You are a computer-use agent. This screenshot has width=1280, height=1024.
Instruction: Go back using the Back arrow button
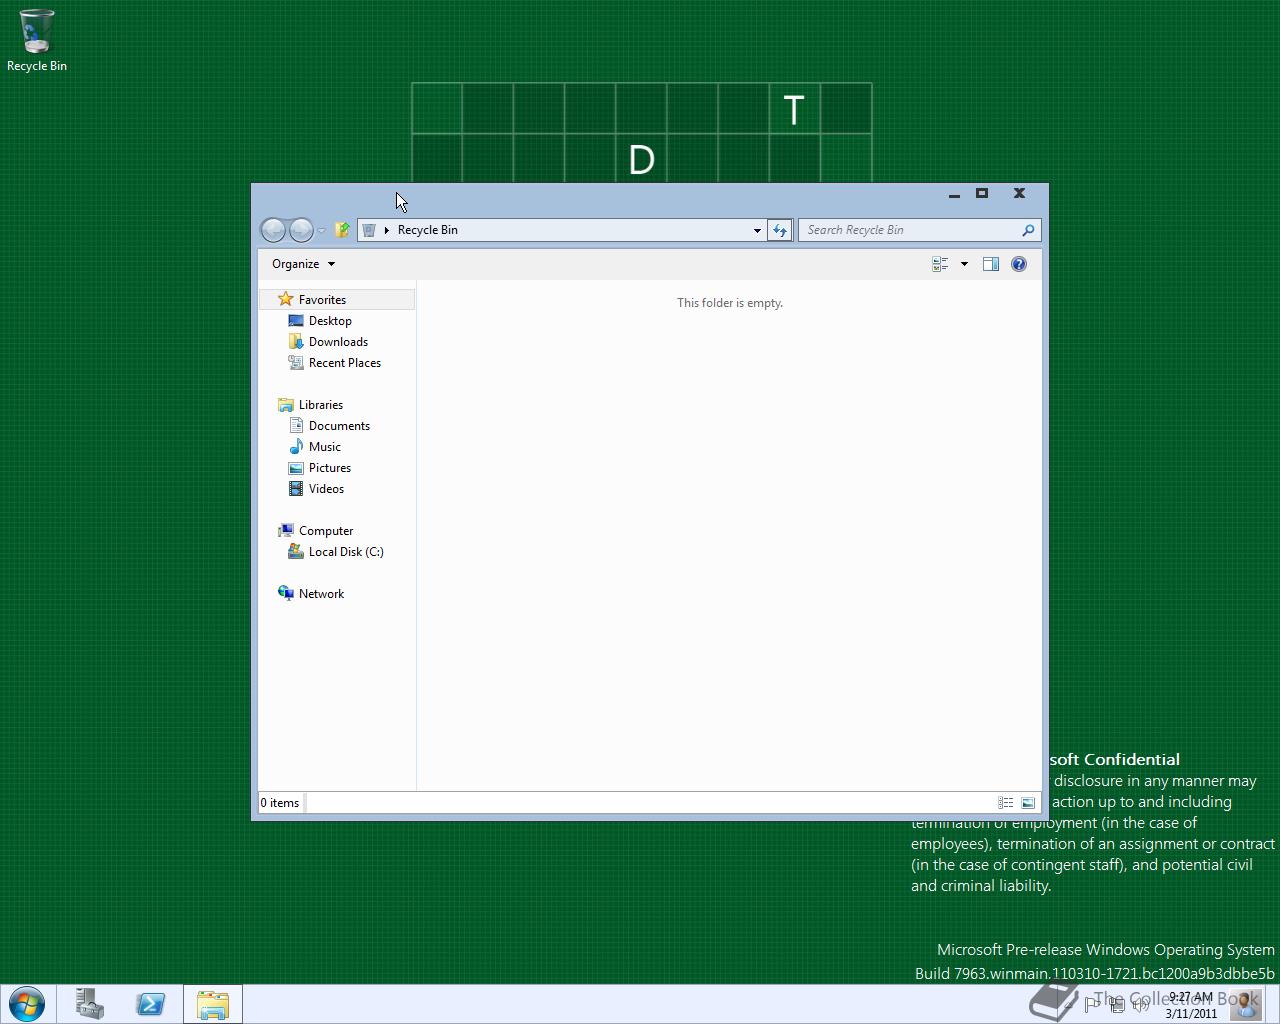tap(273, 230)
